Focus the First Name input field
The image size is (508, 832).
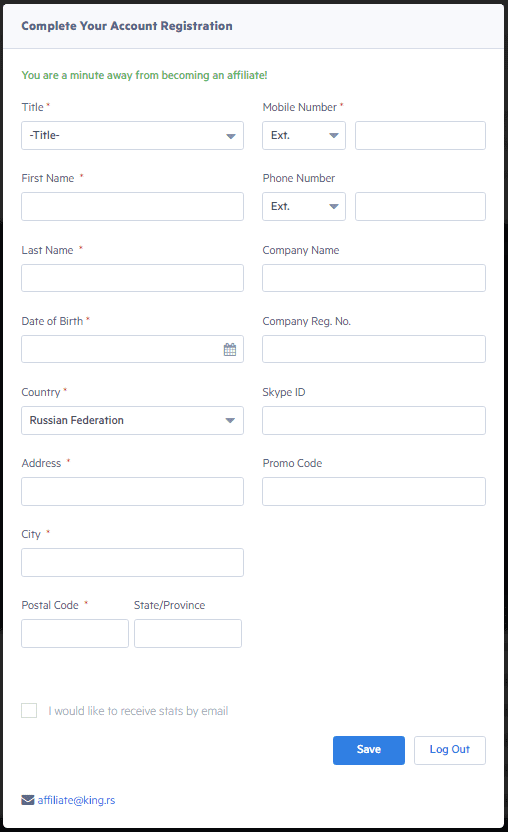[x=132, y=206]
